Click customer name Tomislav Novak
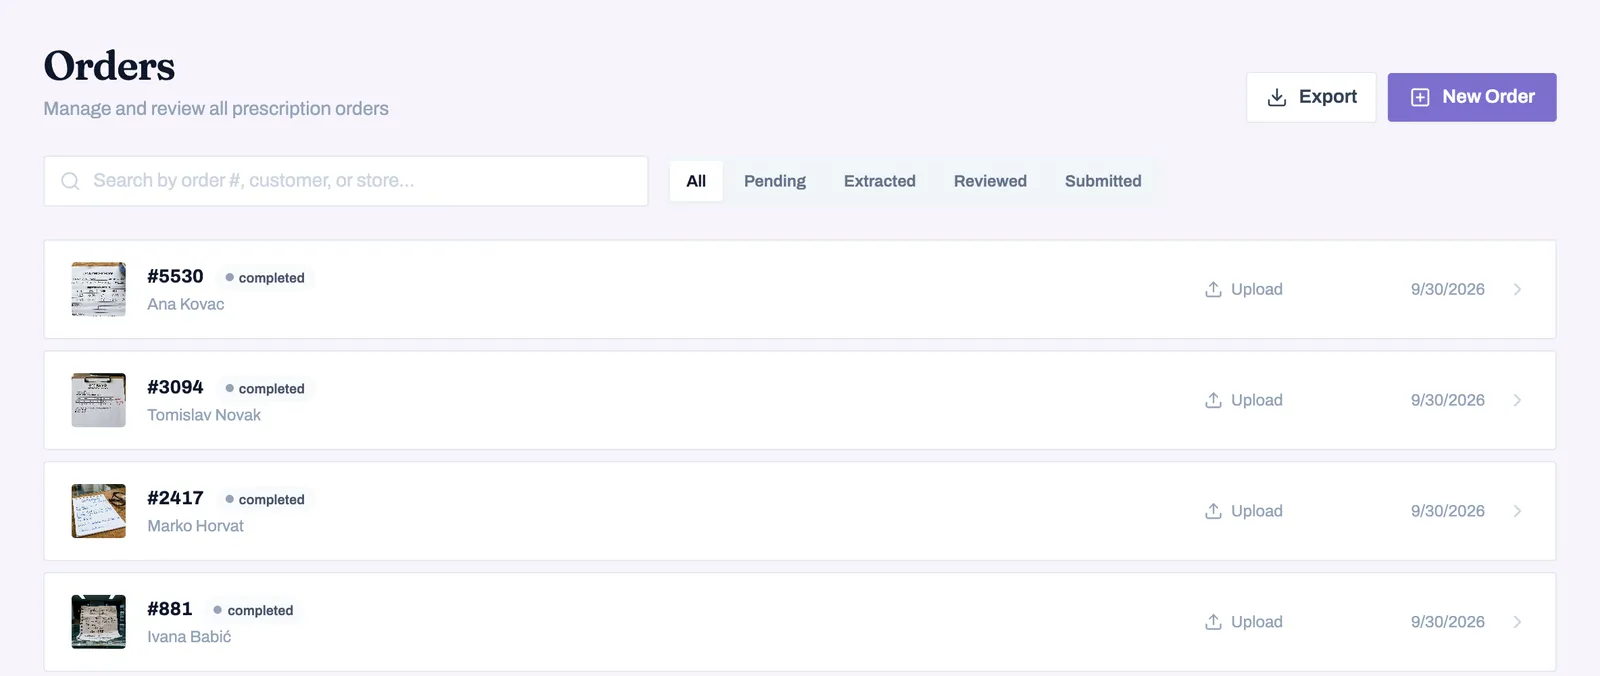The image size is (1600, 676). coord(204,415)
